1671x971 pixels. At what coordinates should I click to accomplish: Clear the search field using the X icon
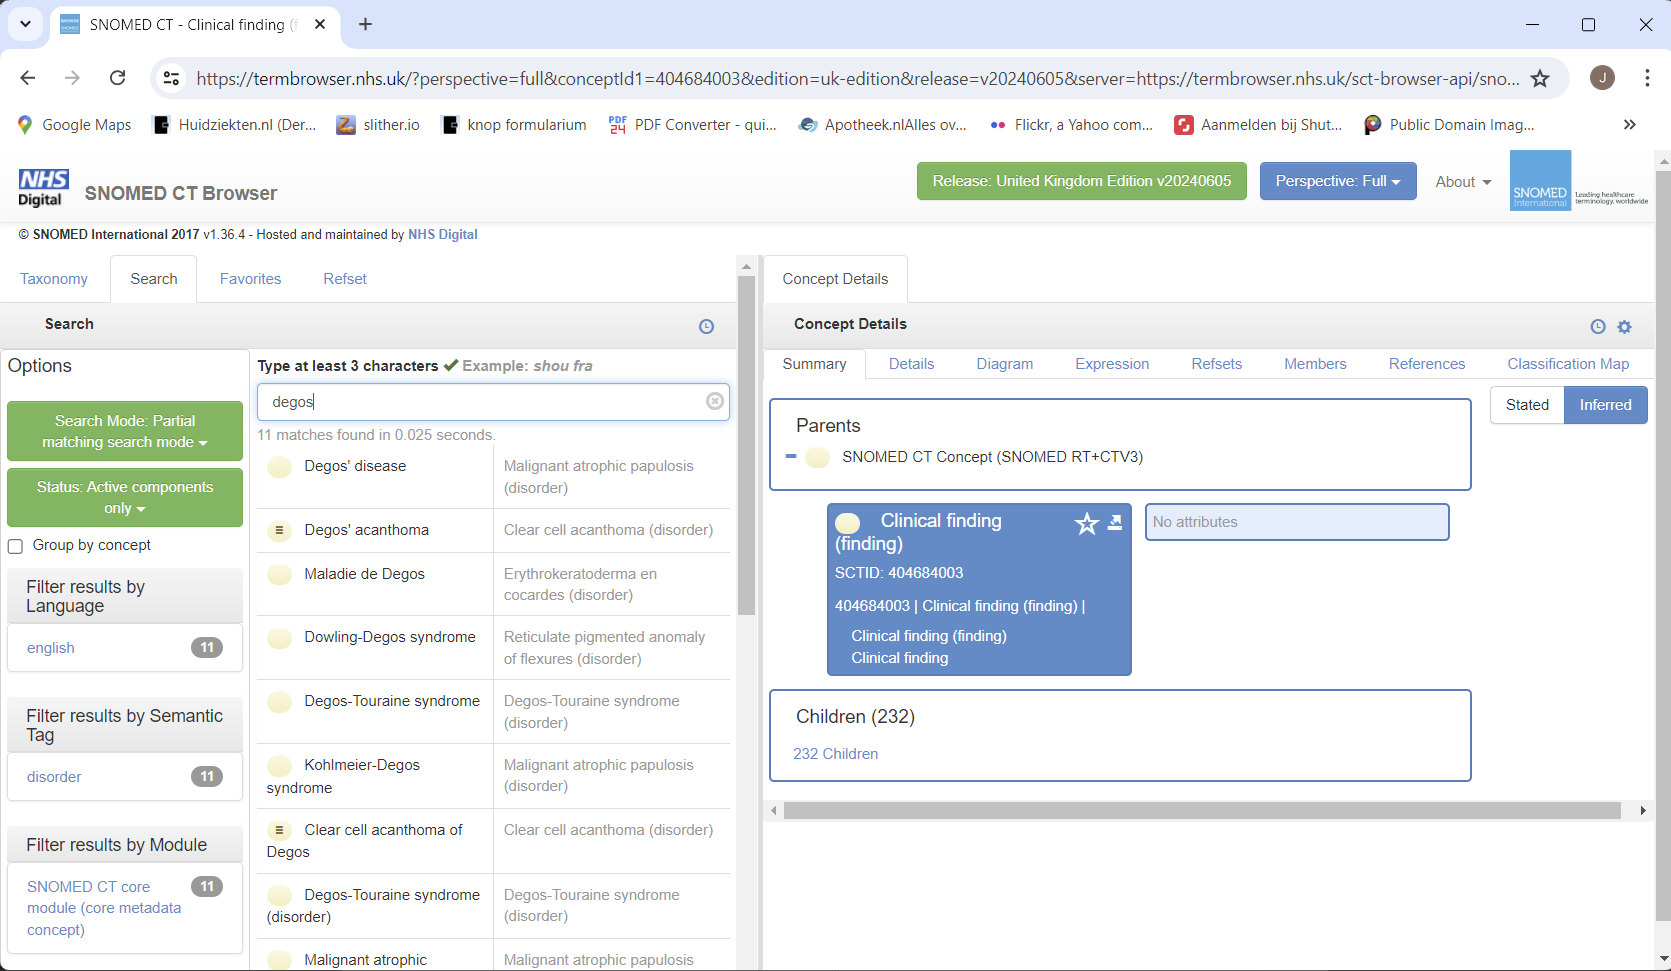(714, 401)
